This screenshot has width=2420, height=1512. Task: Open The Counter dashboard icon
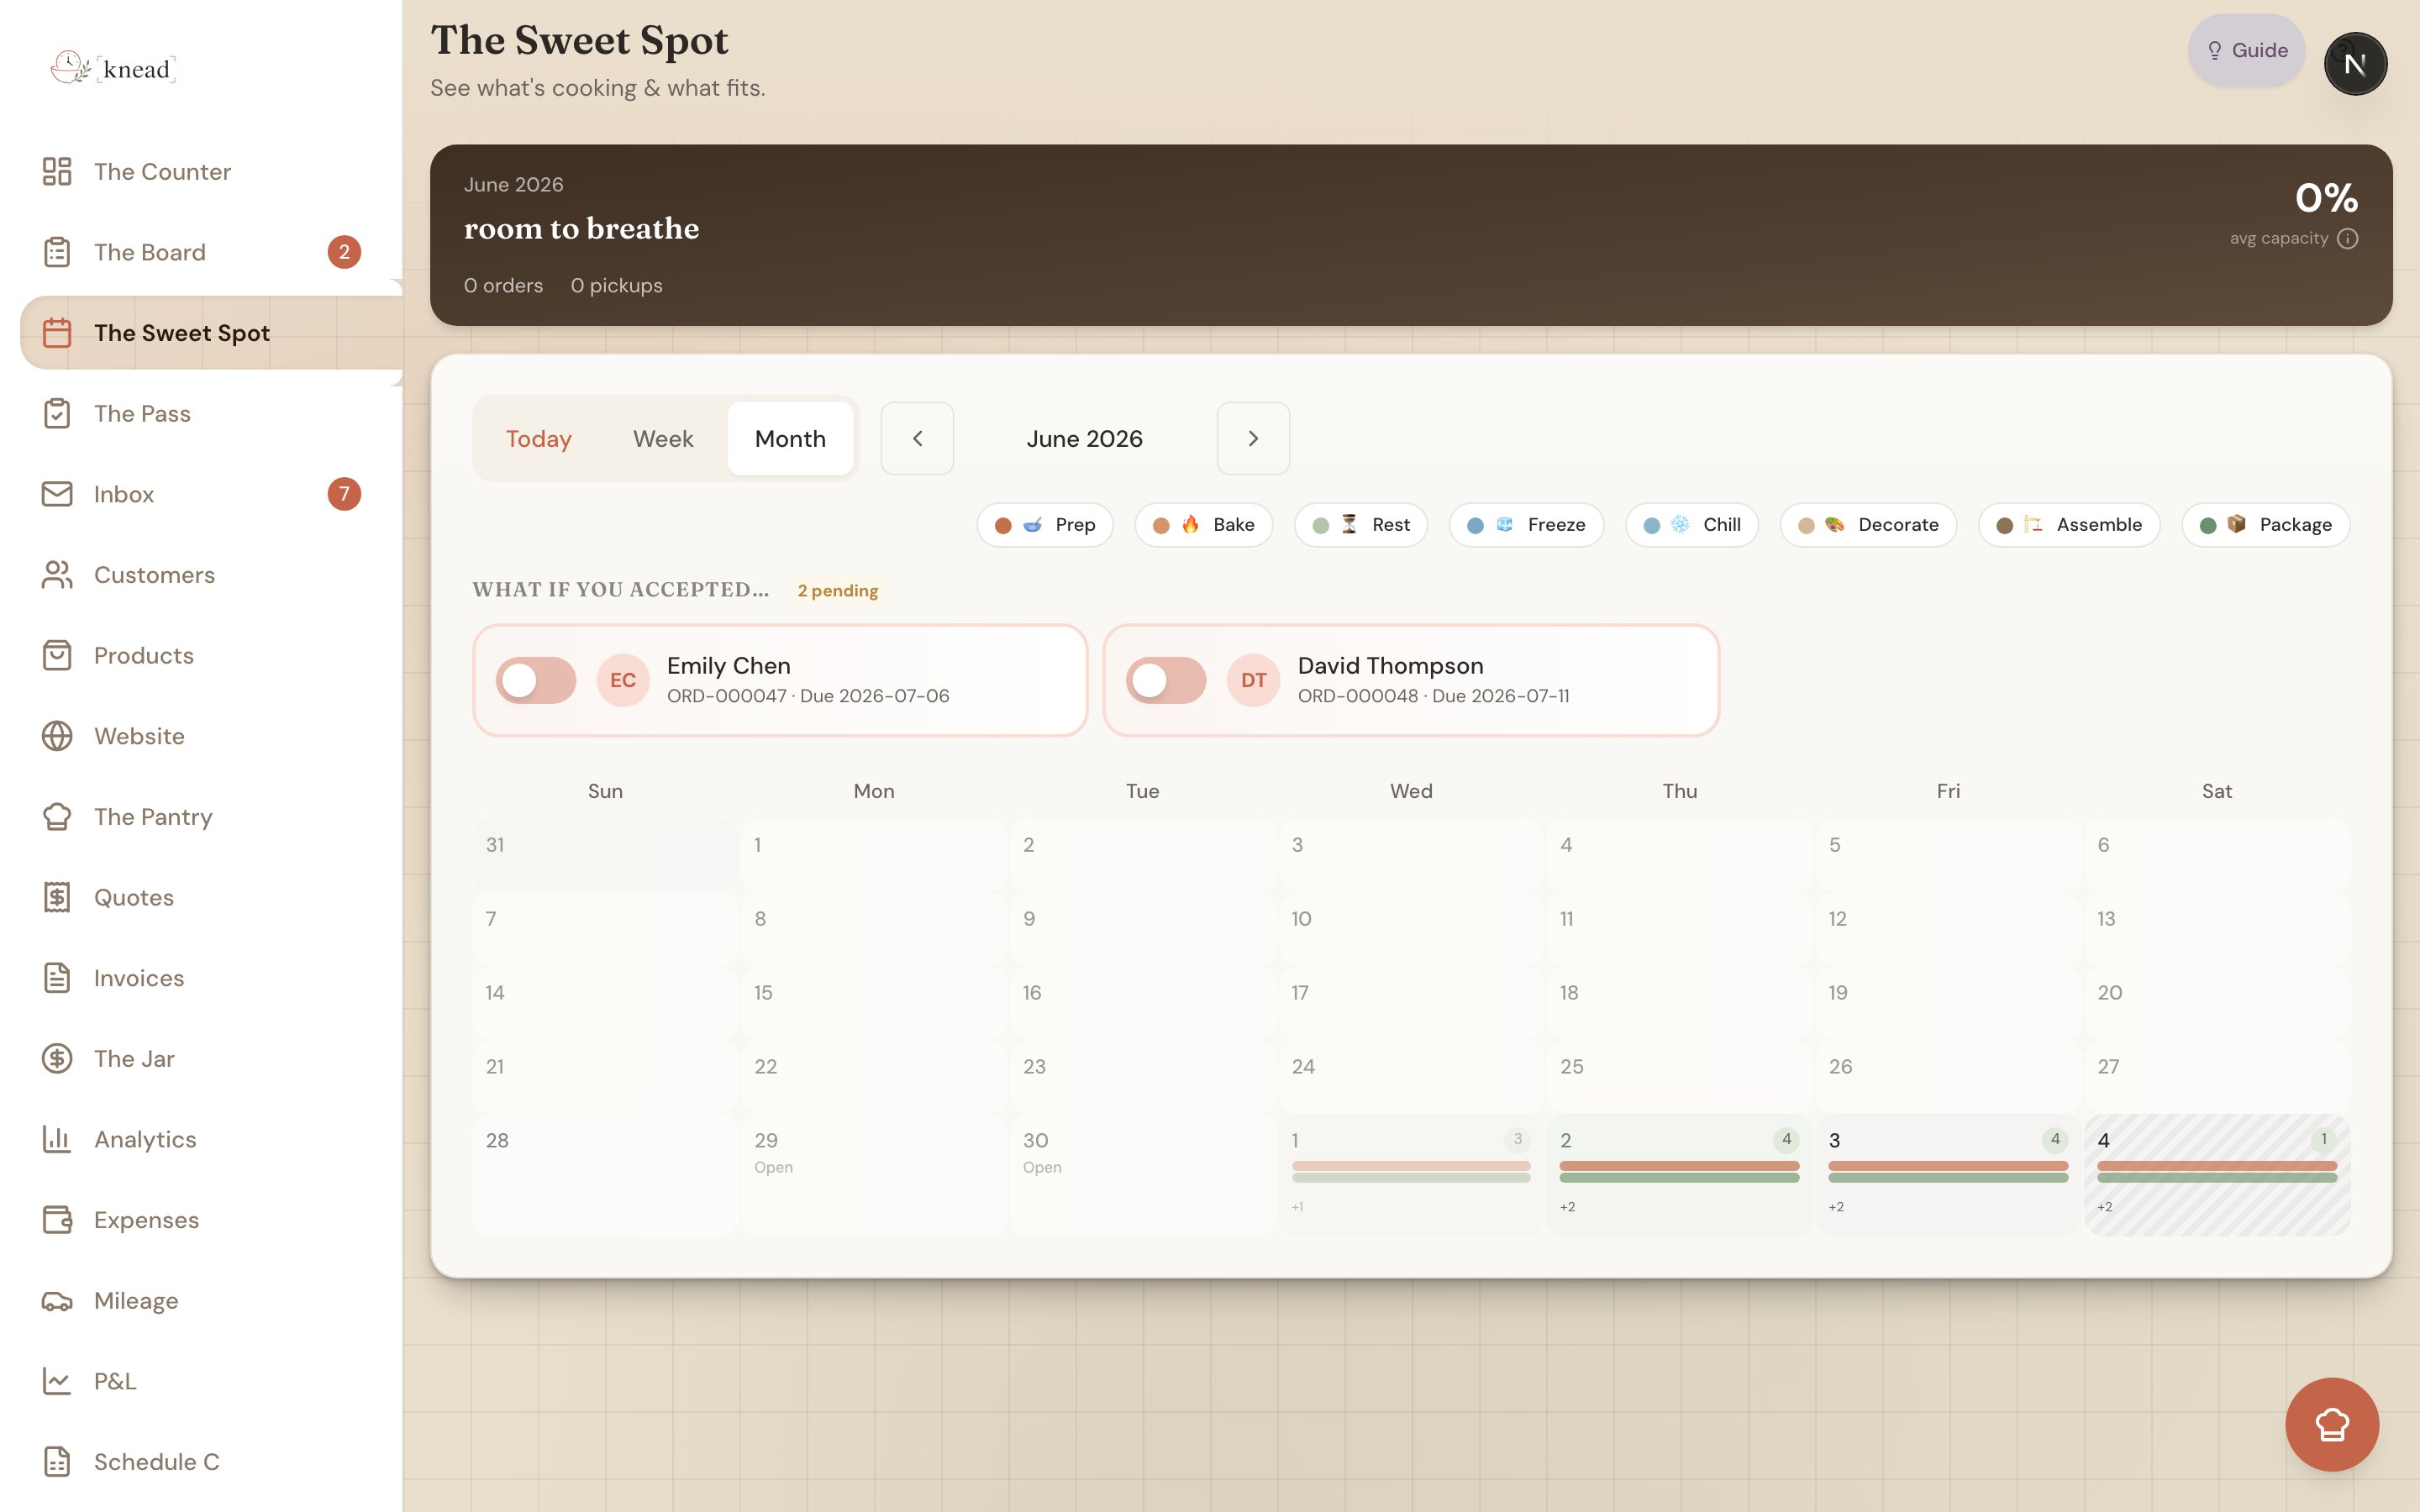[57, 171]
